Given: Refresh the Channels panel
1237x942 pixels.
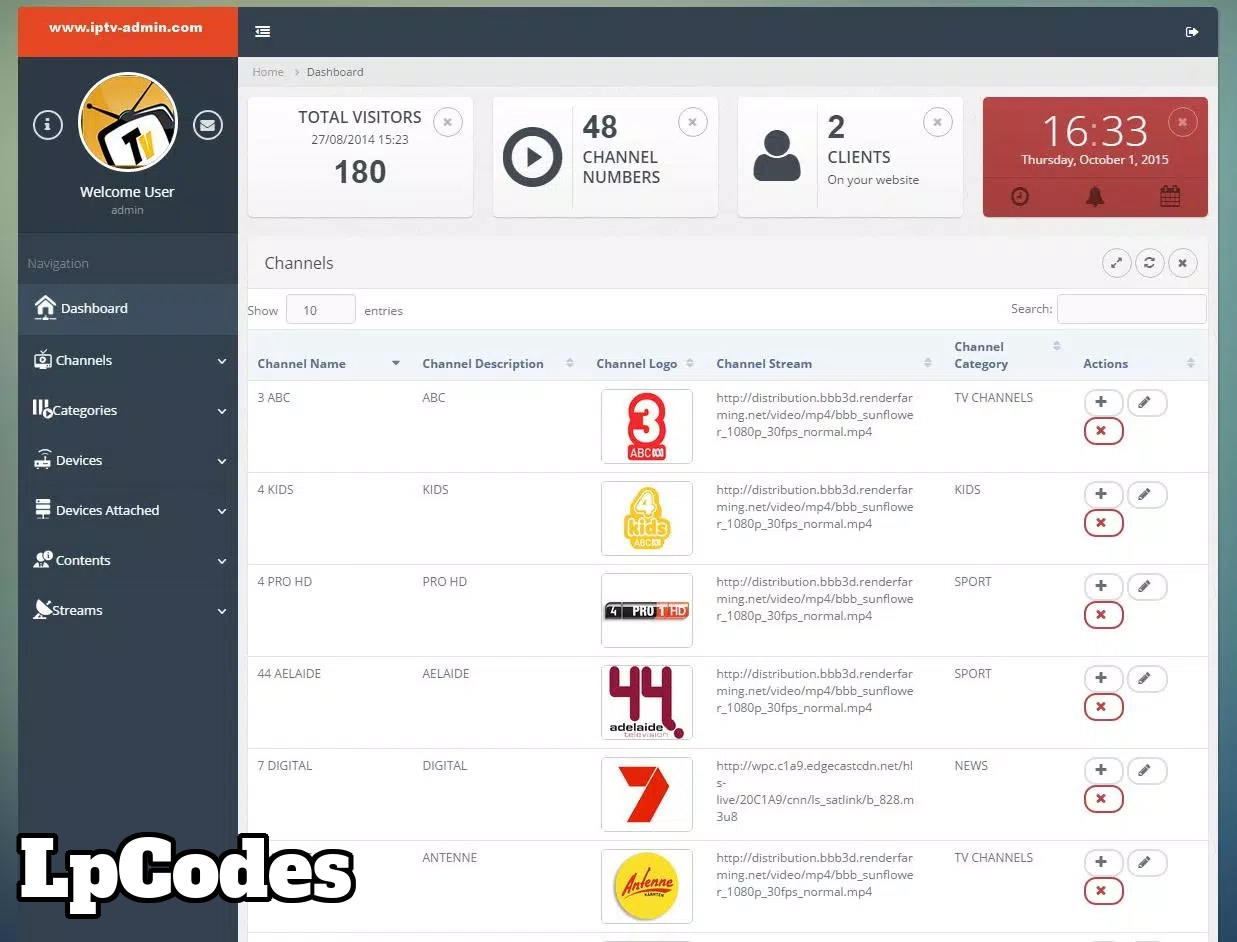Looking at the screenshot, I should point(1149,263).
